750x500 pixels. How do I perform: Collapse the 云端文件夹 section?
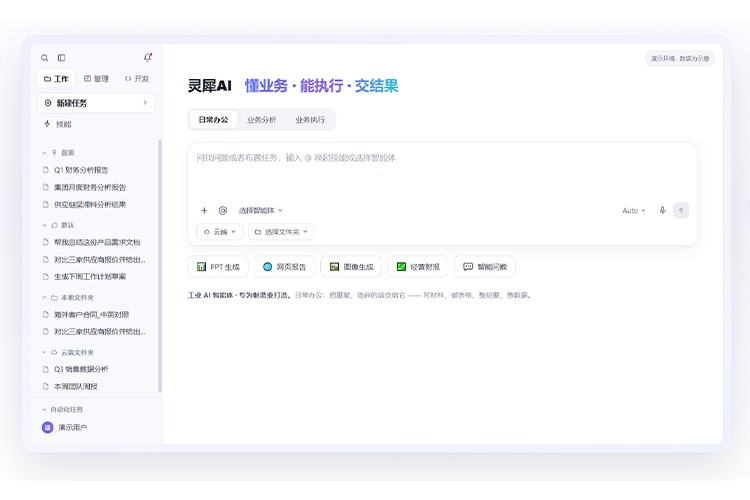(44, 352)
